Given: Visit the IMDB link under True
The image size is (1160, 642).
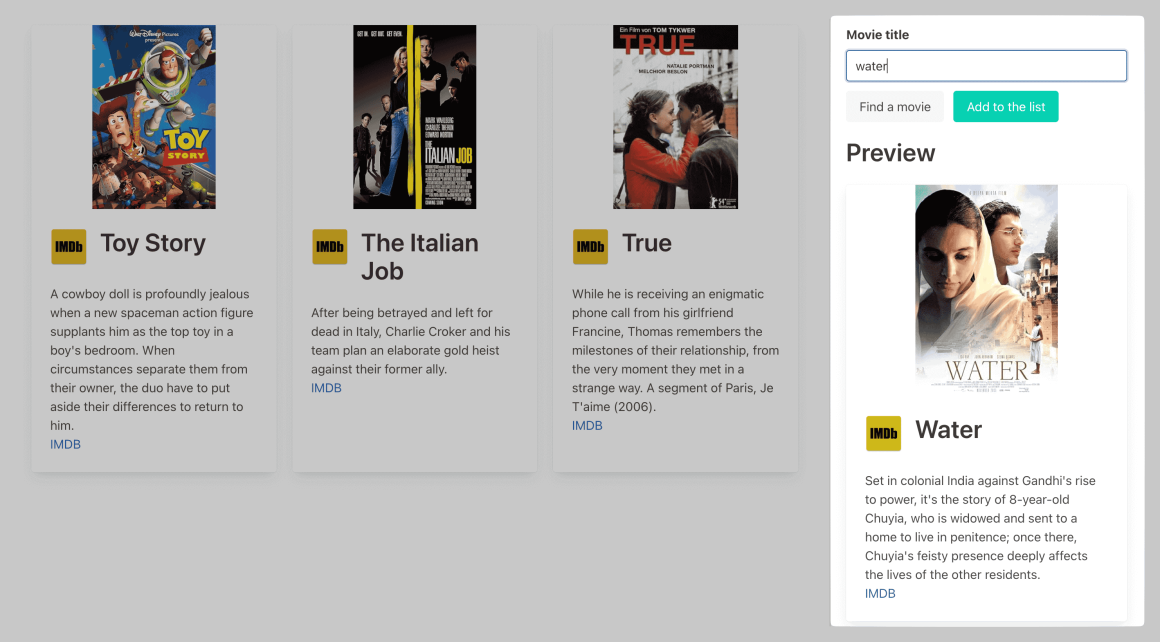Looking at the screenshot, I should pos(587,426).
